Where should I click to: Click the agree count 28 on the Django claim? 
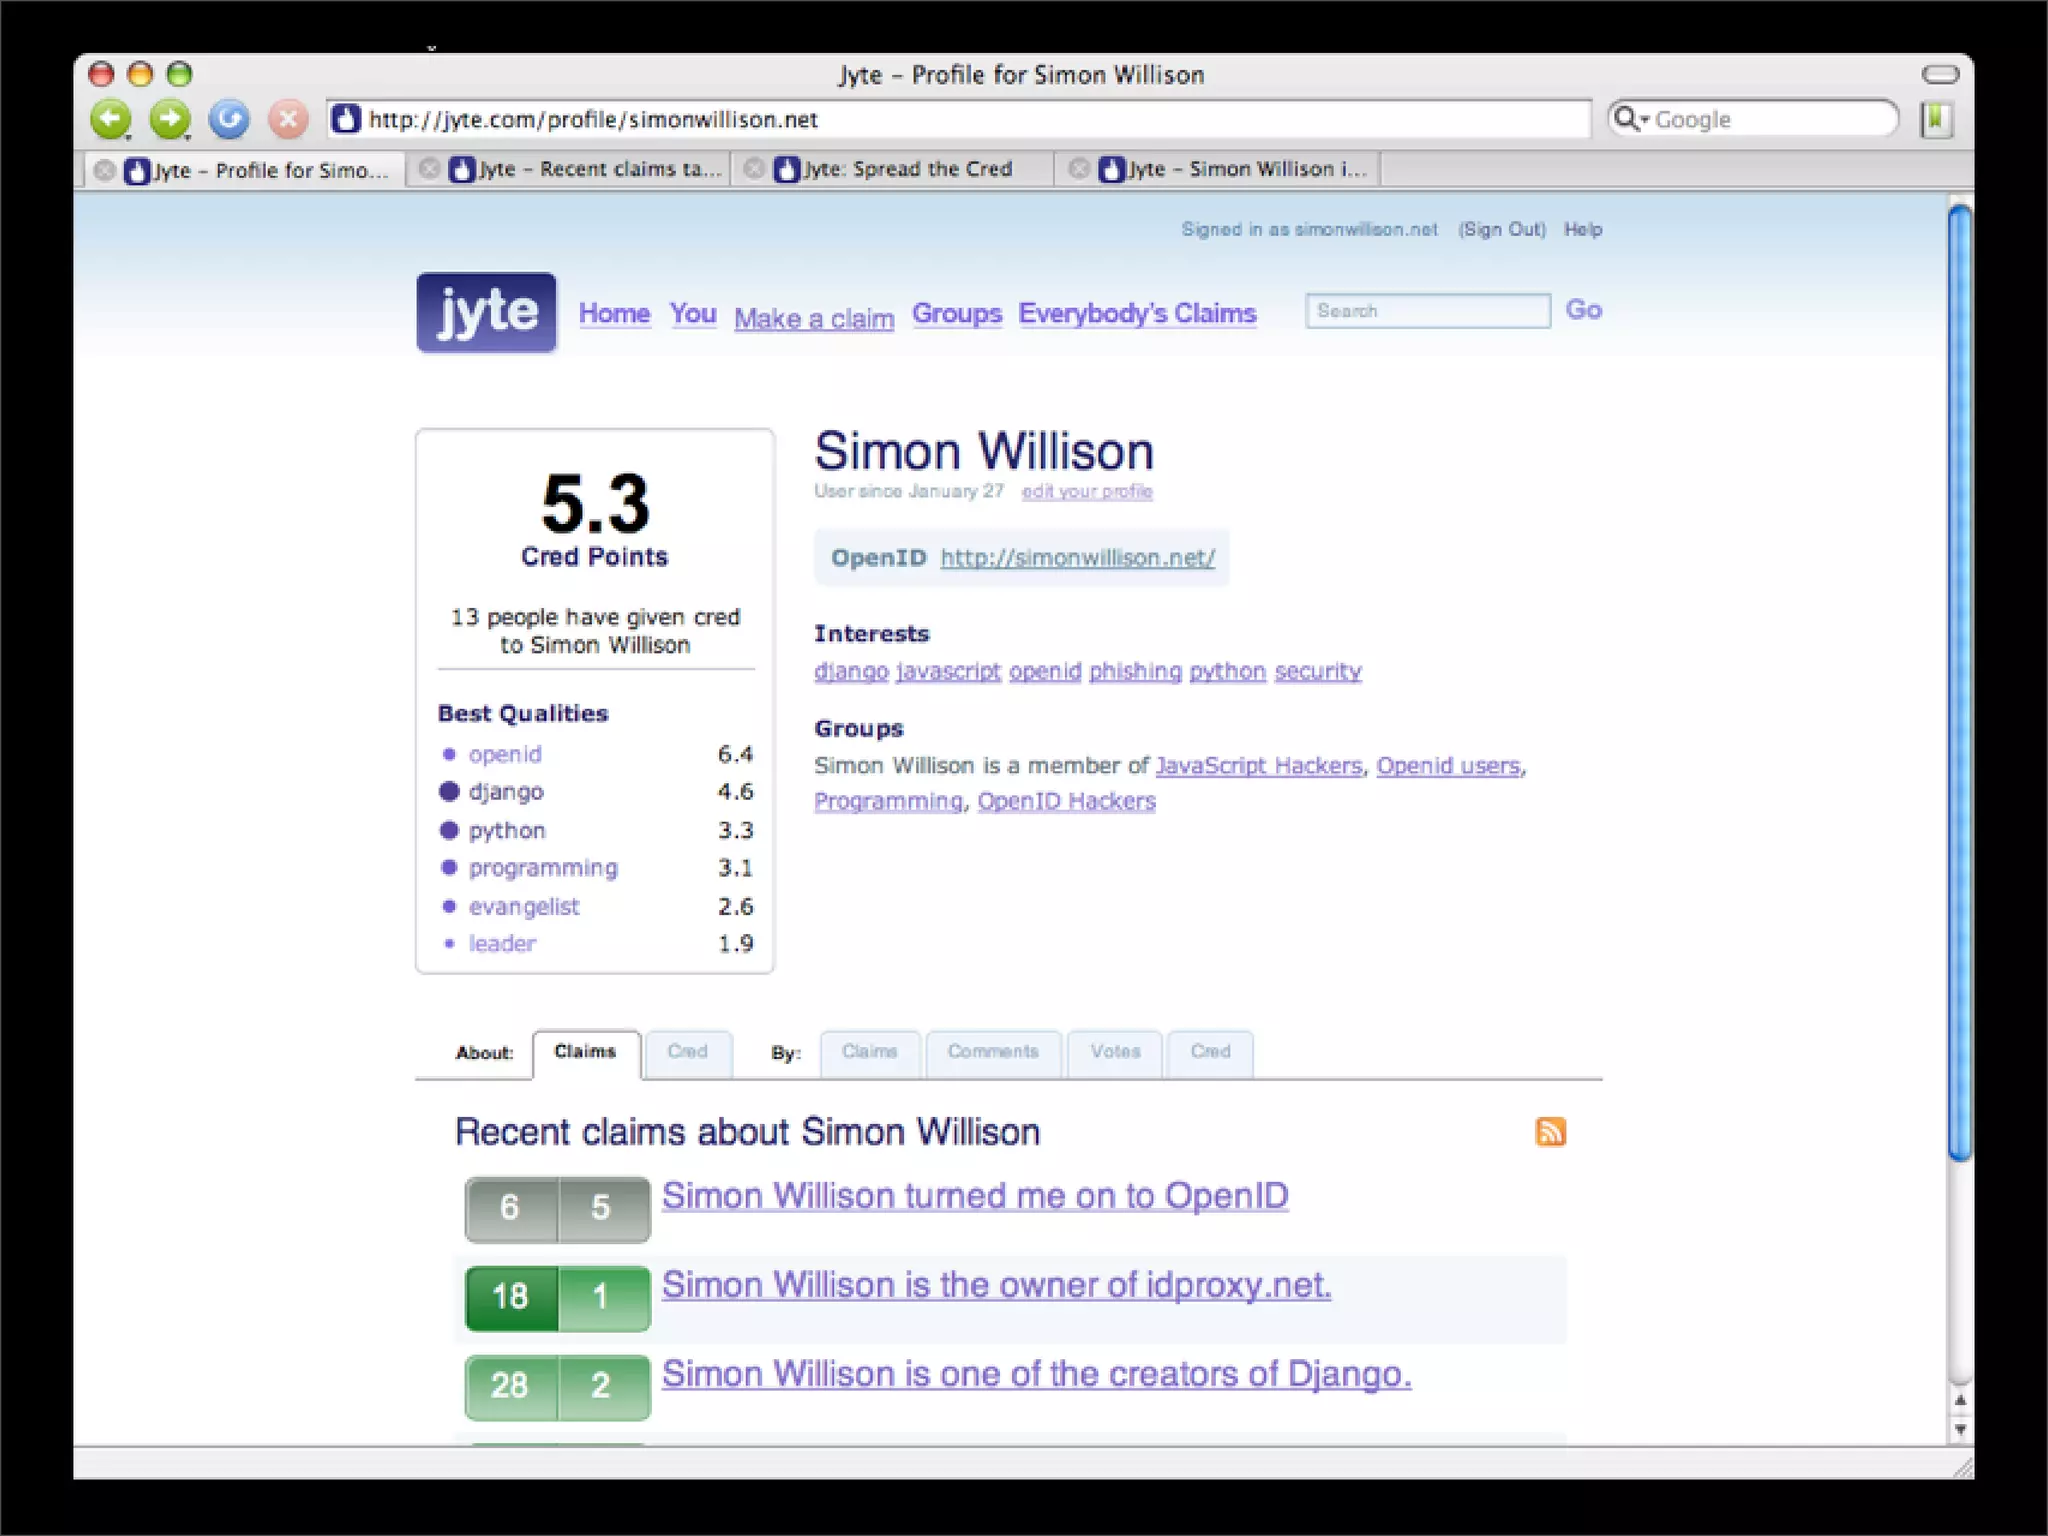click(x=510, y=1385)
